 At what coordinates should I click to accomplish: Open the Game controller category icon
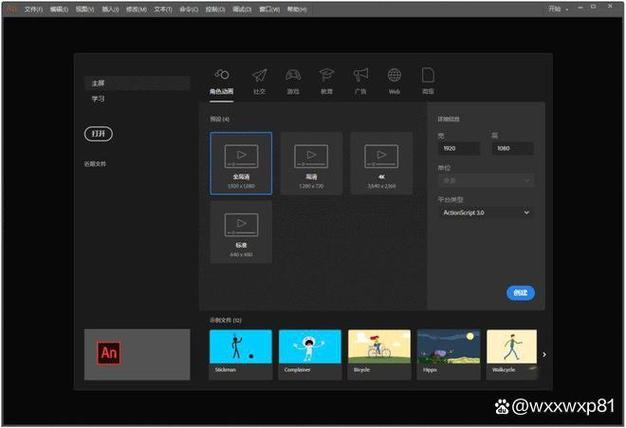293,75
